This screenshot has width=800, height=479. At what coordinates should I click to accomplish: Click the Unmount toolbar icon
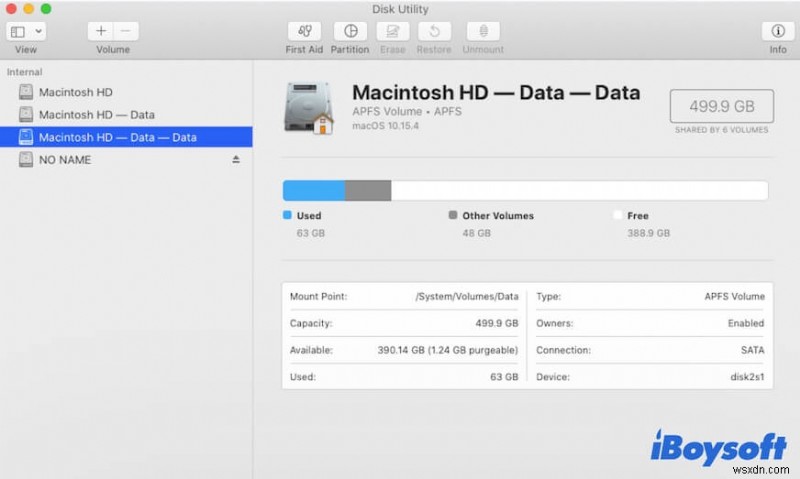point(483,31)
